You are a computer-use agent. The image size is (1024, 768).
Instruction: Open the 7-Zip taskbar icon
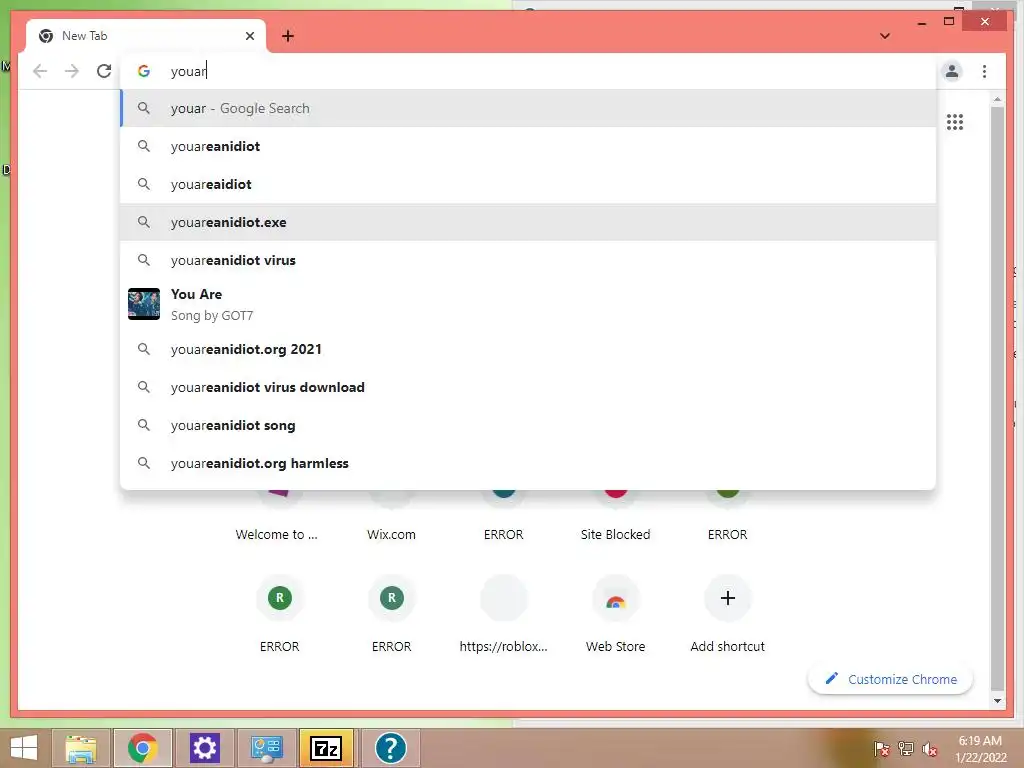coord(326,748)
